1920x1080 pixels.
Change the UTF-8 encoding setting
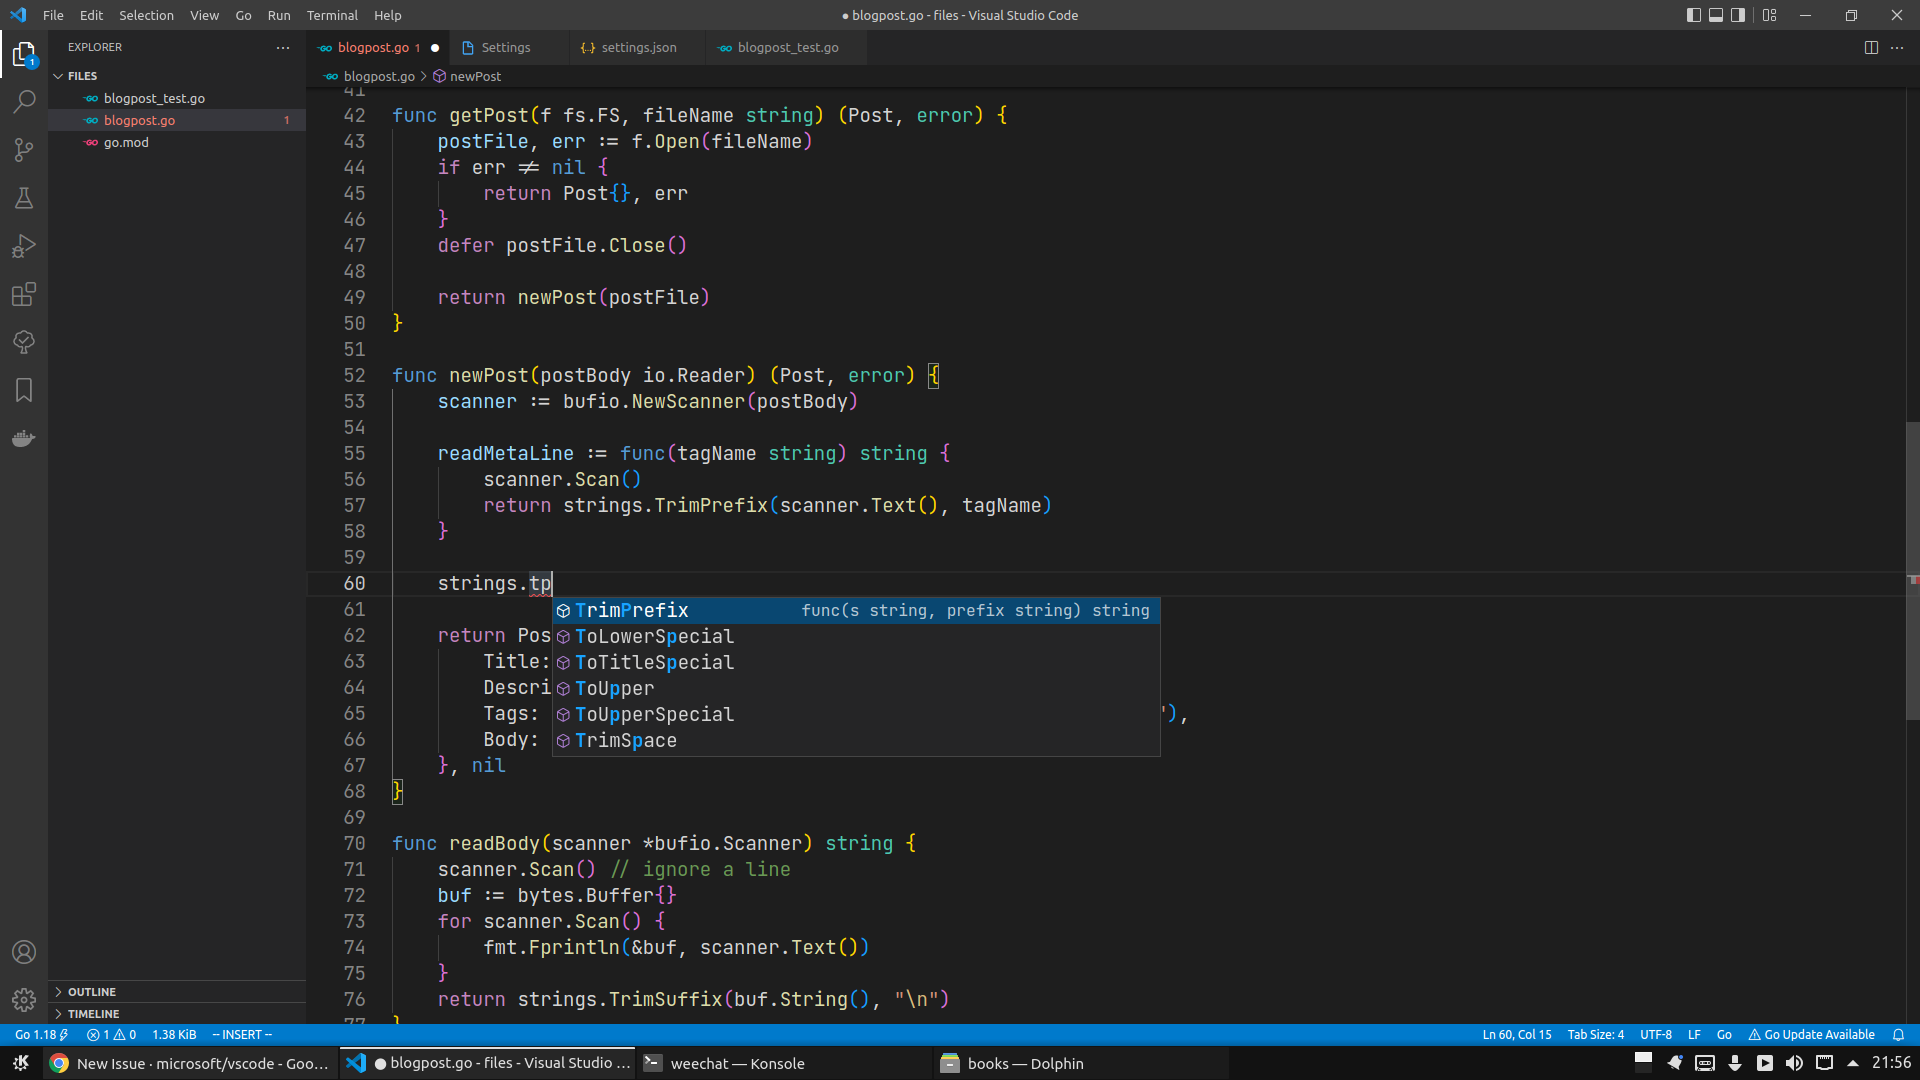click(1656, 1035)
